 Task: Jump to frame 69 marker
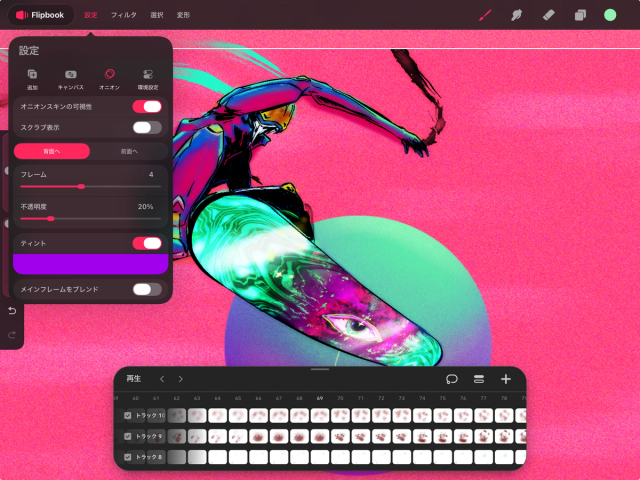click(320, 398)
